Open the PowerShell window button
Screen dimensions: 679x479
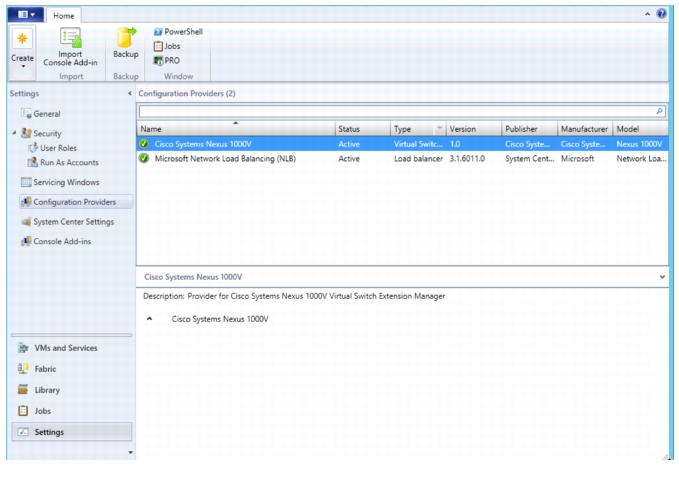pos(178,32)
